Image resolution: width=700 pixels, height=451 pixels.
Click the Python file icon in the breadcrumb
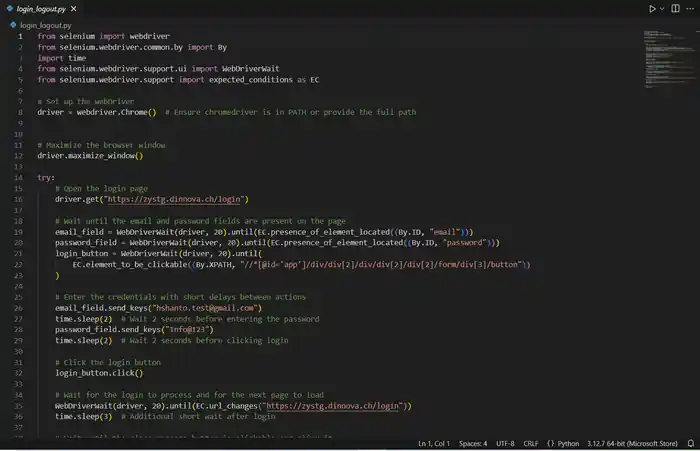coord(13,25)
